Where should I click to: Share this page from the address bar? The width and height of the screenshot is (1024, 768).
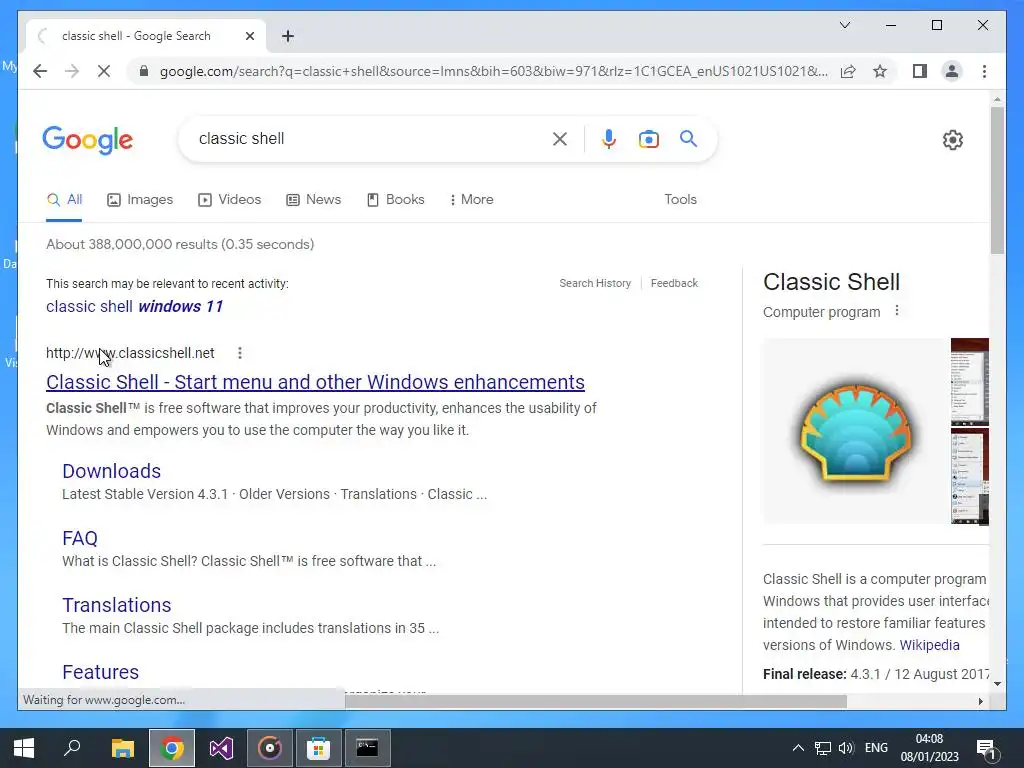[x=848, y=71]
